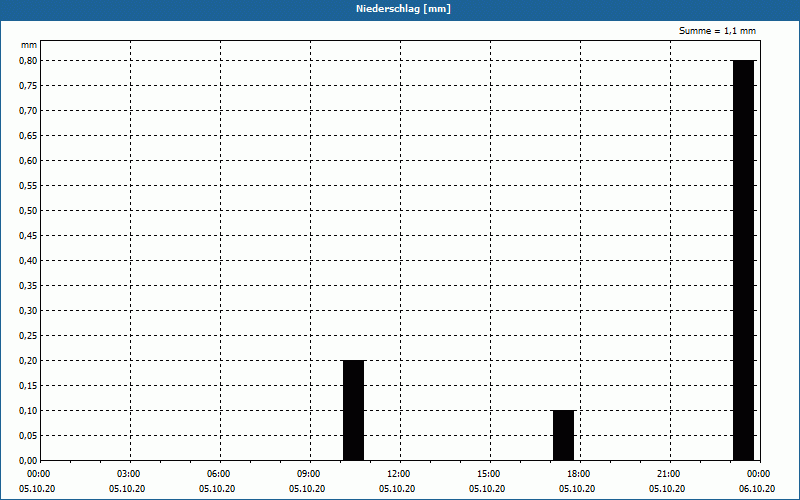Select the 0,45 y-axis label
This screenshot has width=800, height=500.
(28, 236)
